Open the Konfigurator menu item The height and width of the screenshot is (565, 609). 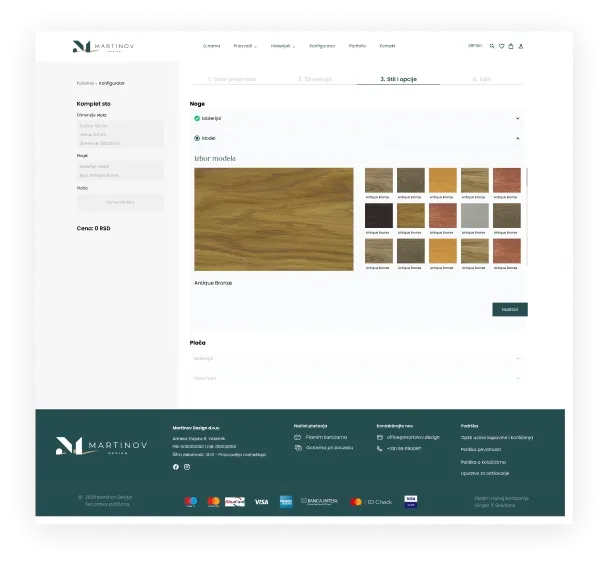tap(322, 46)
